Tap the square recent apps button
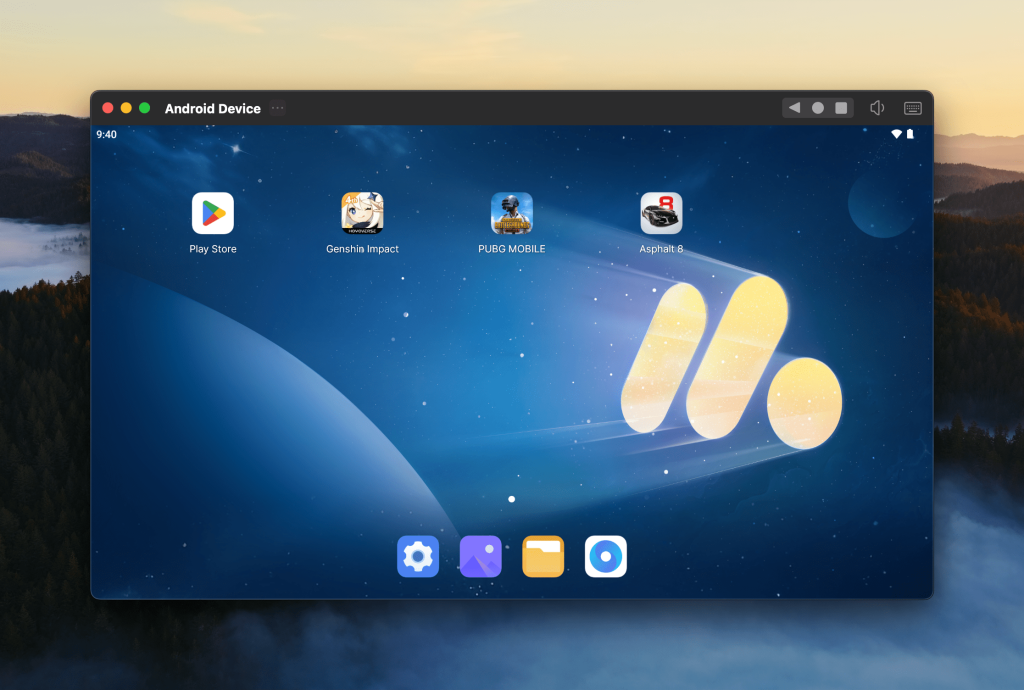The width and height of the screenshot is (1024, 690). (x=841, y=108)
